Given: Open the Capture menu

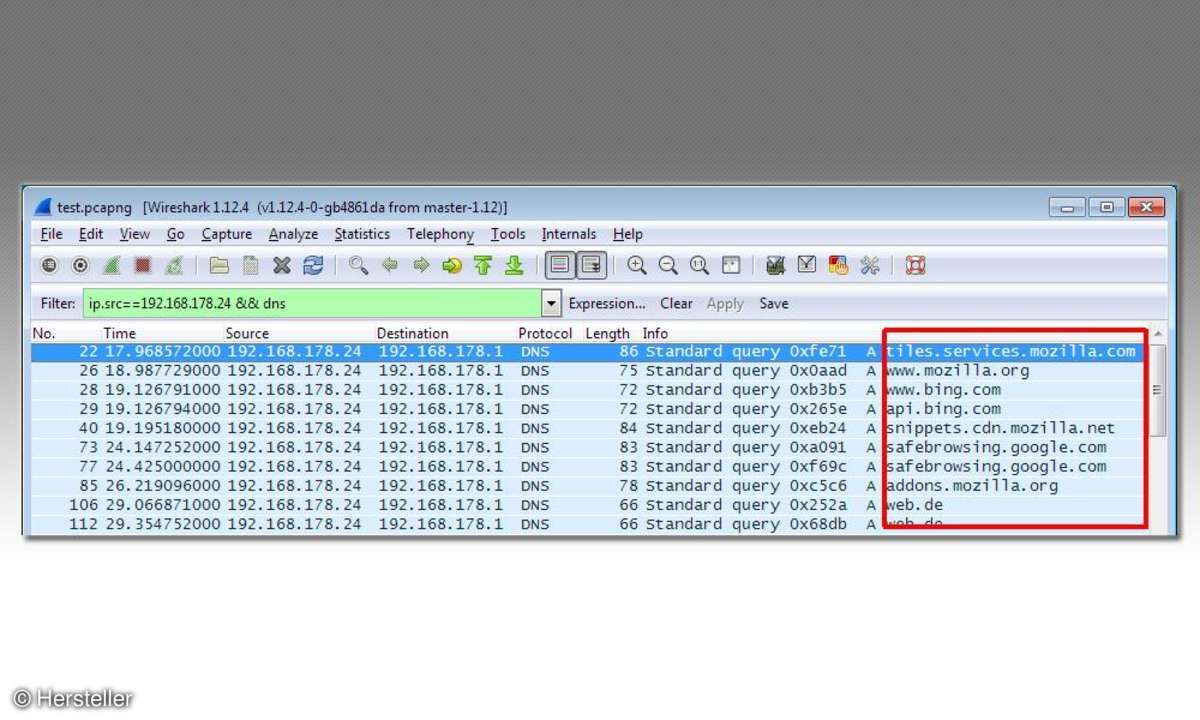Looking at the screenshot, I should coord(227,234).
